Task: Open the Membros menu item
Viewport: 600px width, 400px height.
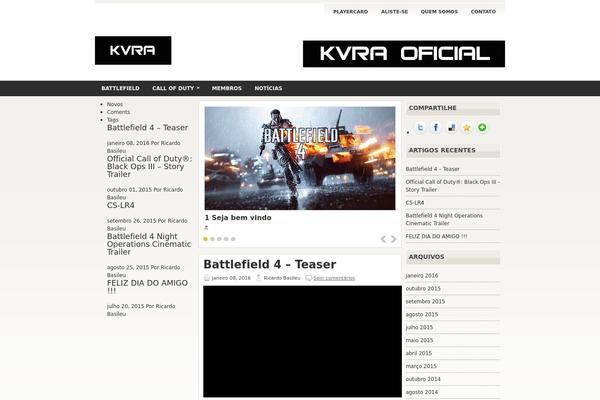Action: coord(227,88)
